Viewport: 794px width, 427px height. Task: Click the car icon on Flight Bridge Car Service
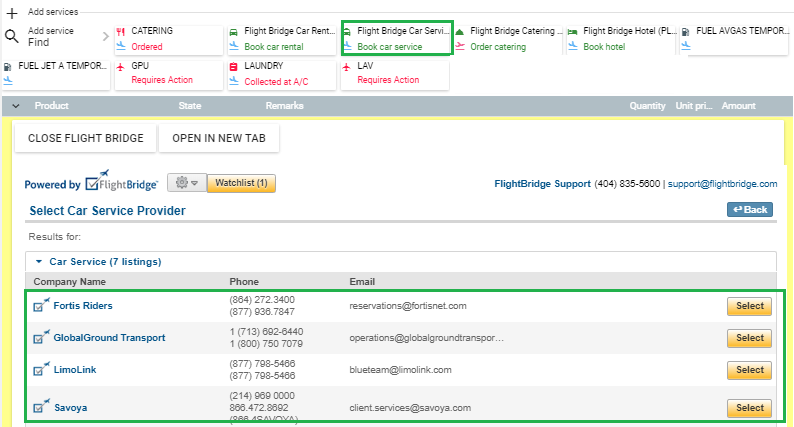[x=347, y=32]
